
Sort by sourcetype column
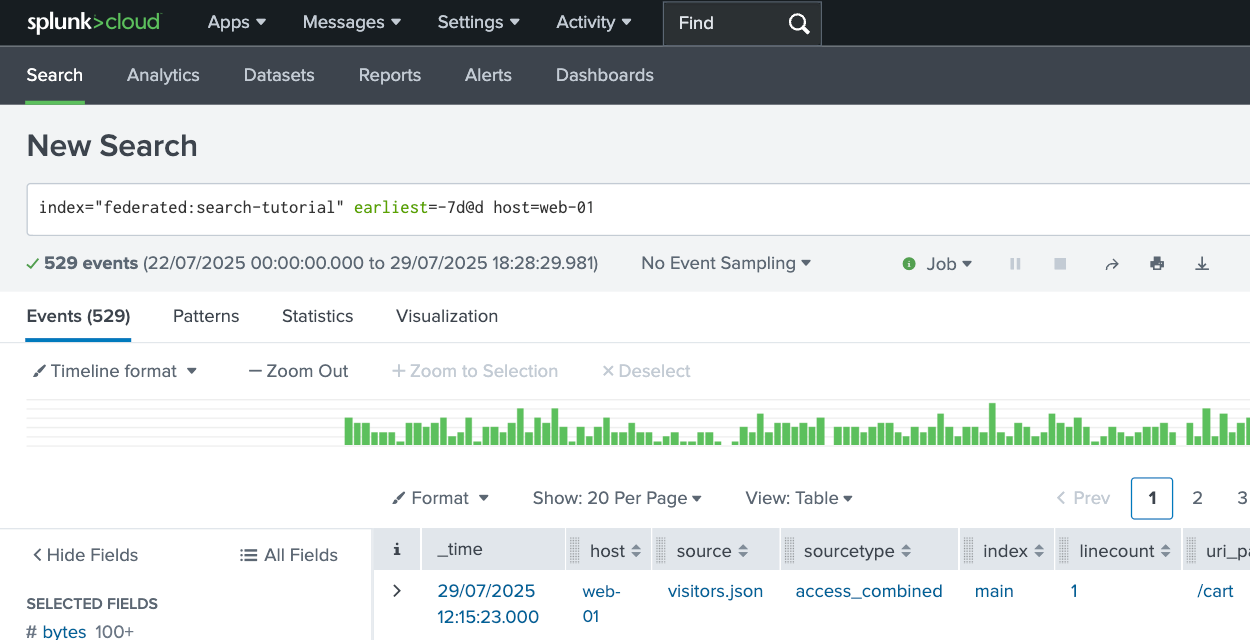(x=906, y=551)
